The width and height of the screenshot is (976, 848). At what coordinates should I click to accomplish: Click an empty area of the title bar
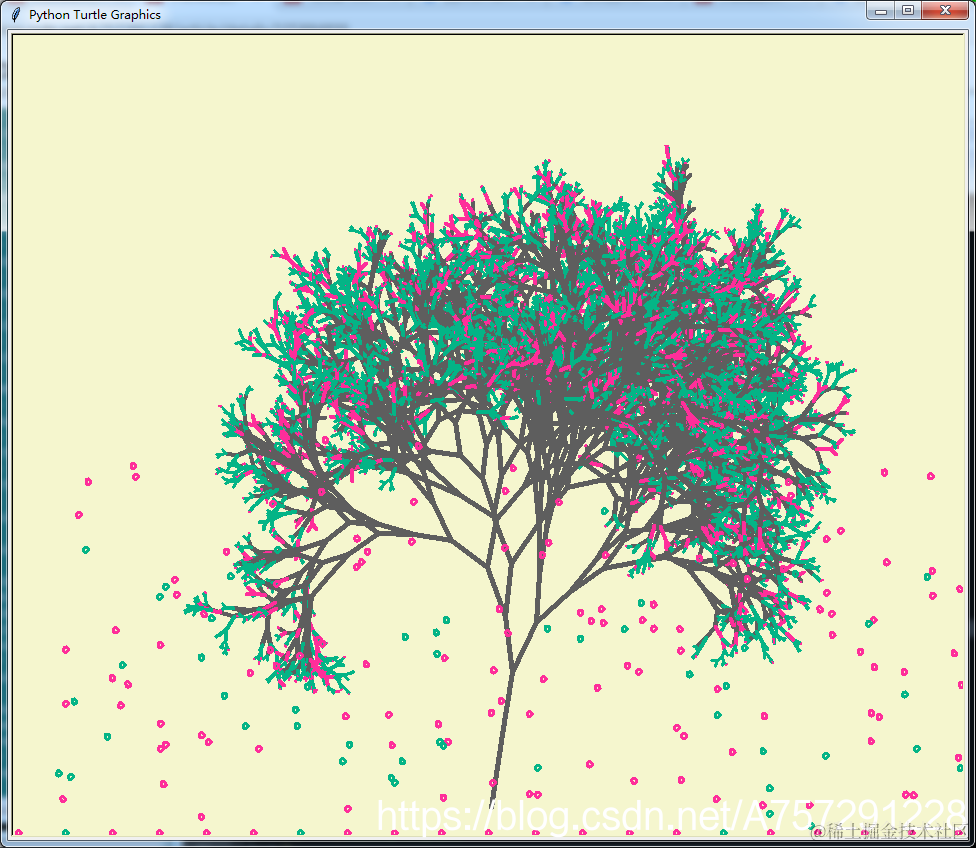(498, 14)
